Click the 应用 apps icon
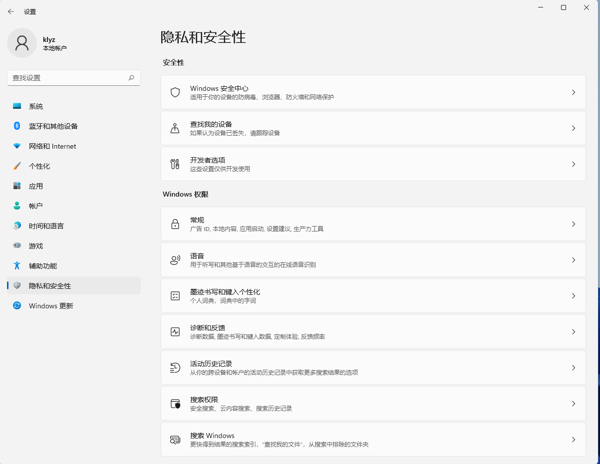Screen dimensions: 600x464 point(17,186)
